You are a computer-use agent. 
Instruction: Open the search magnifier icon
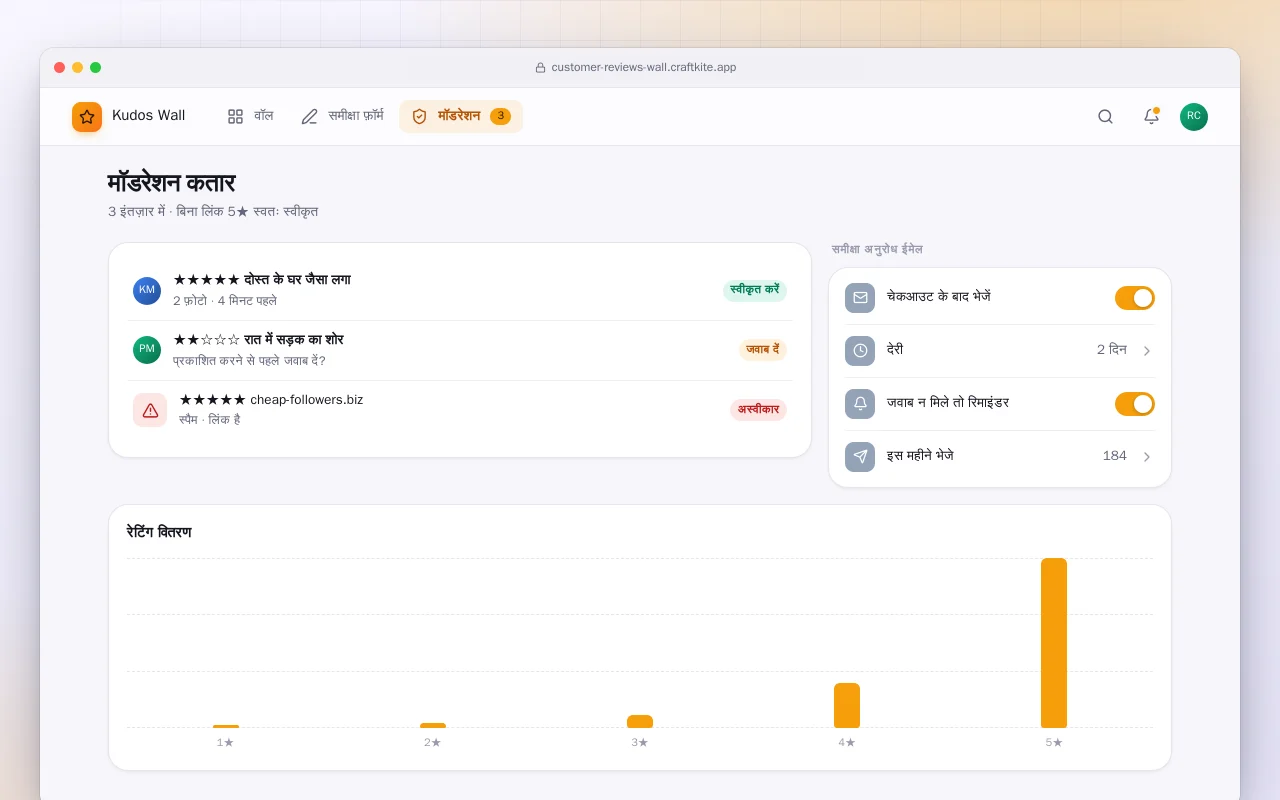click(1105, 116)
